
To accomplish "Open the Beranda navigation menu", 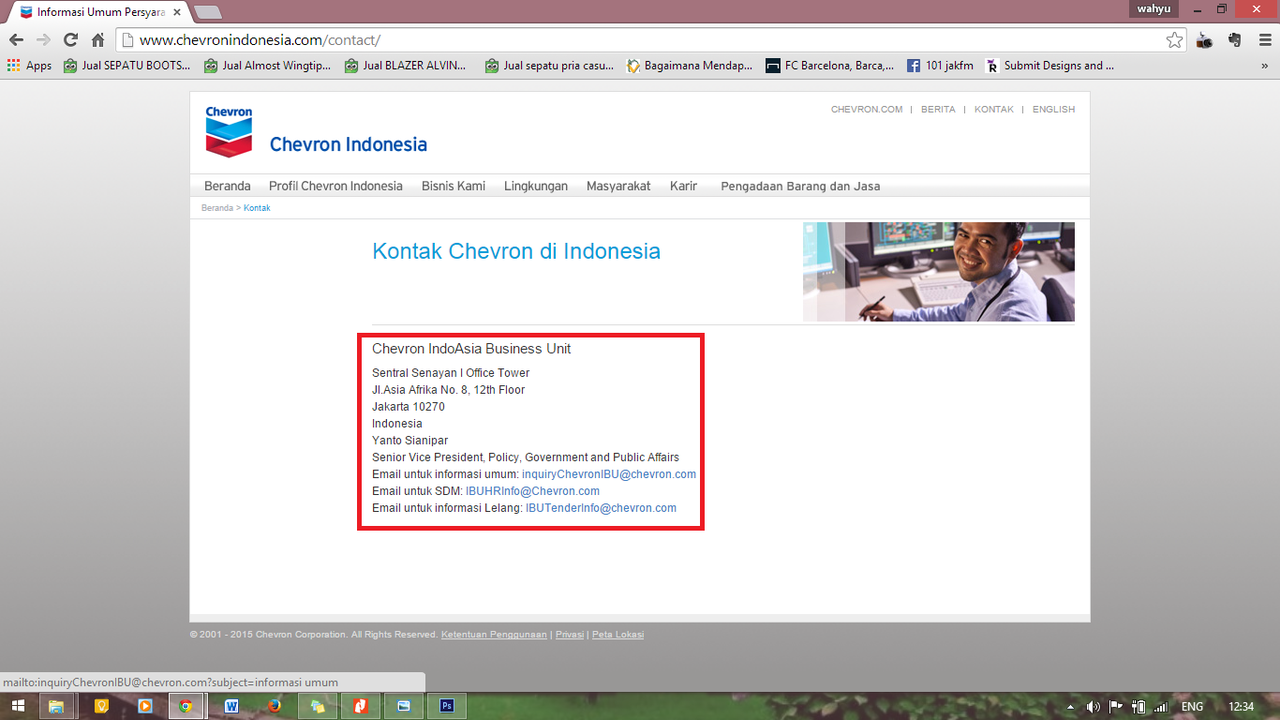I will (x=227, y=186).
